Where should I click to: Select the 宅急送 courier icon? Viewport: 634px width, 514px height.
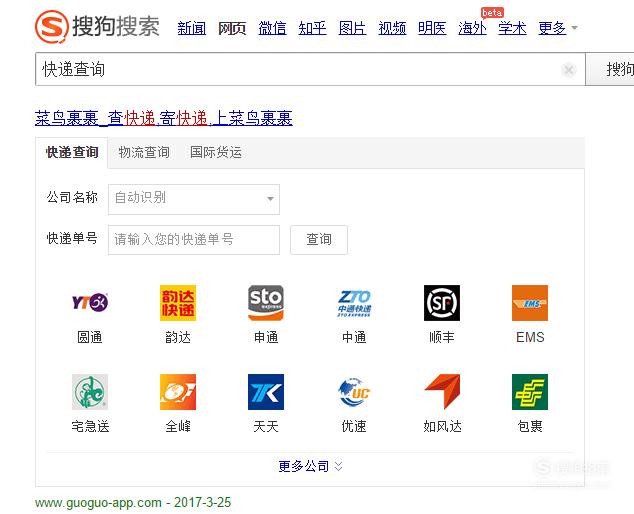pos(90,392)
